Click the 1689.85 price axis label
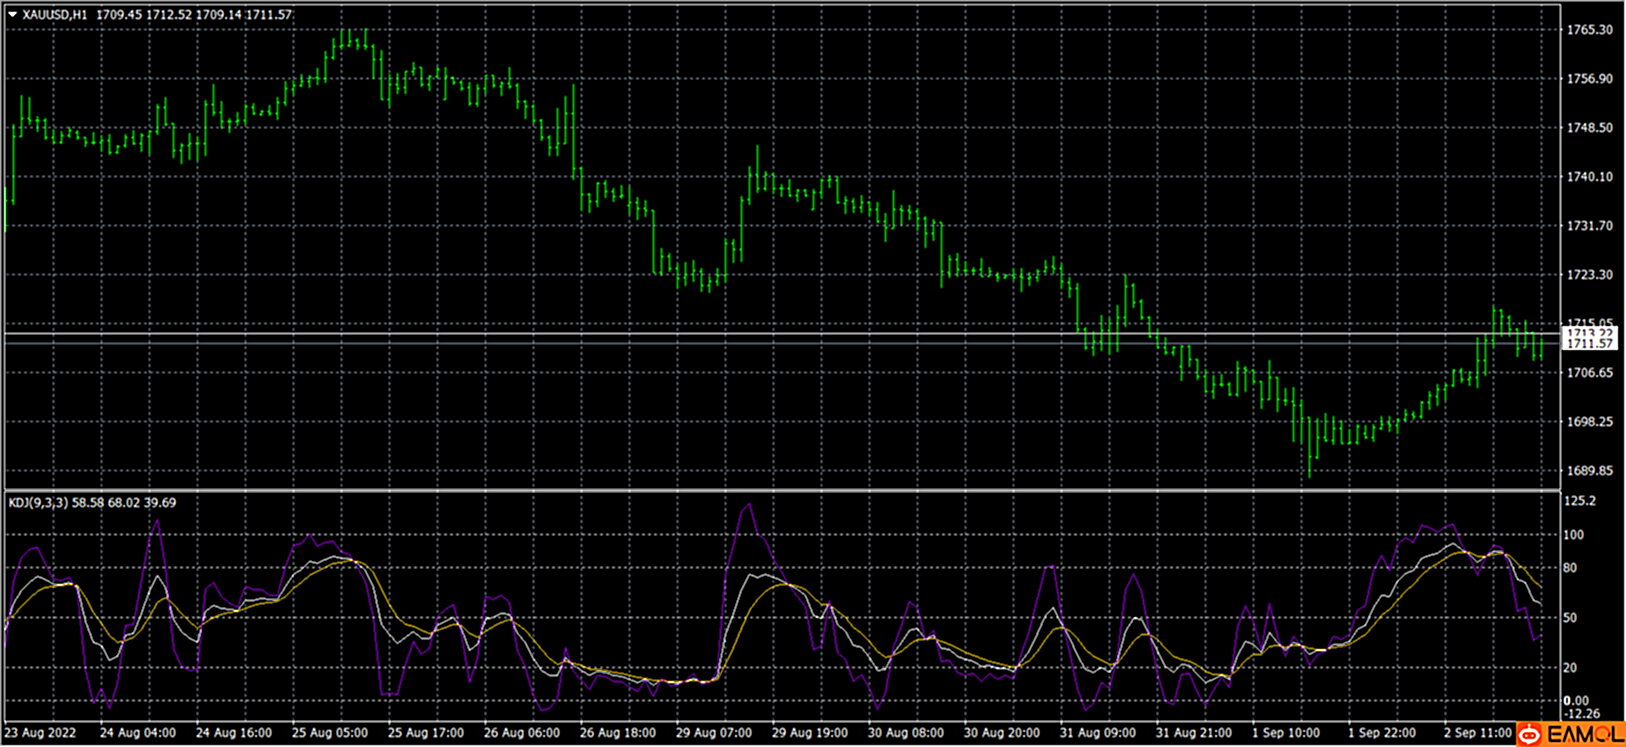Image resolution: width=1626 pixels, height=747 pixels. (x=1589, y=470)
